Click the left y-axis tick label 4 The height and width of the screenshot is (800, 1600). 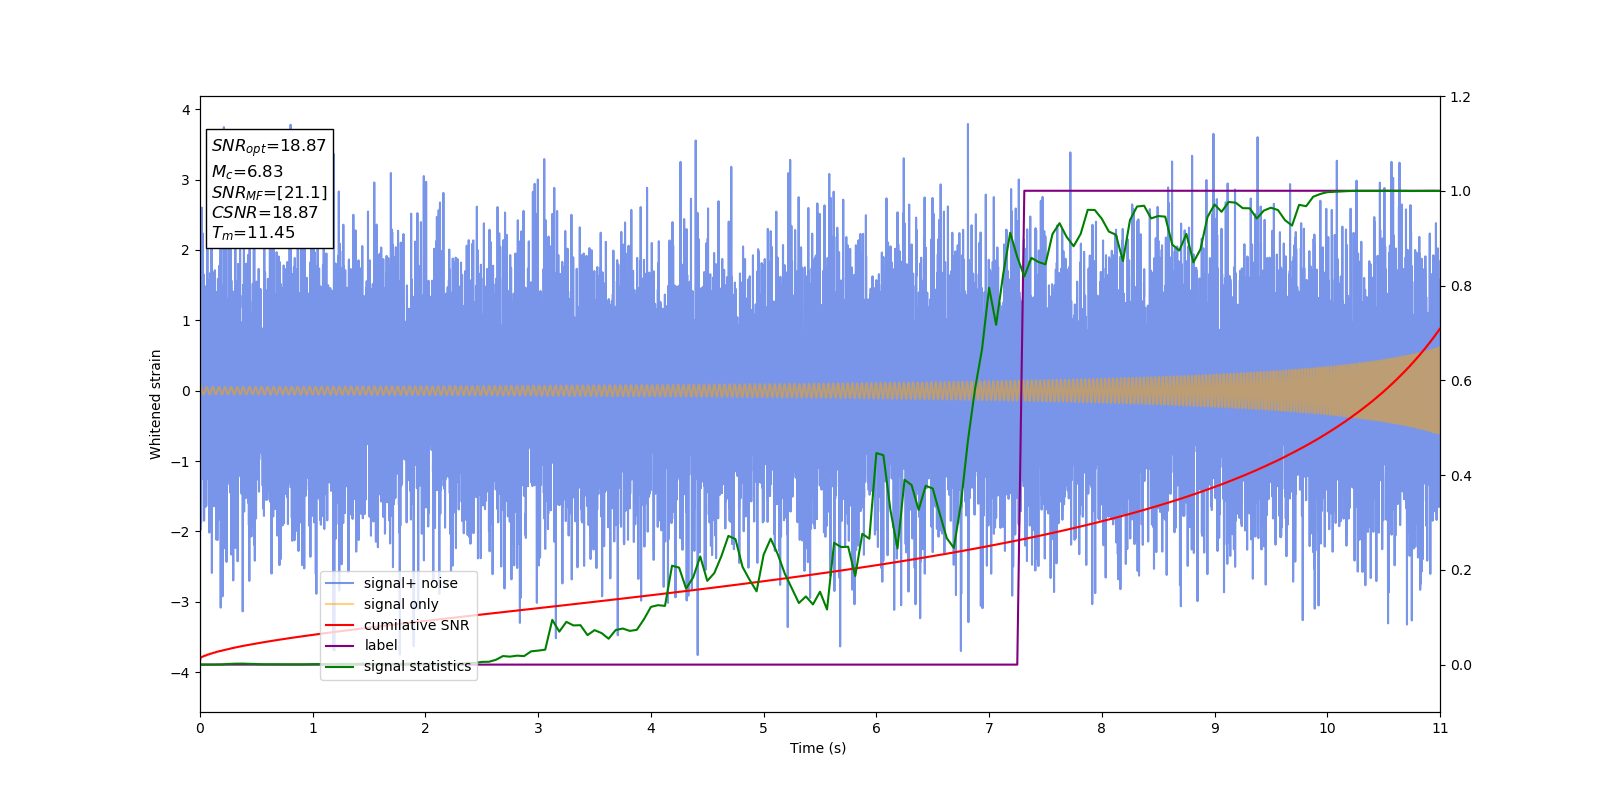[x=186, y=110]
